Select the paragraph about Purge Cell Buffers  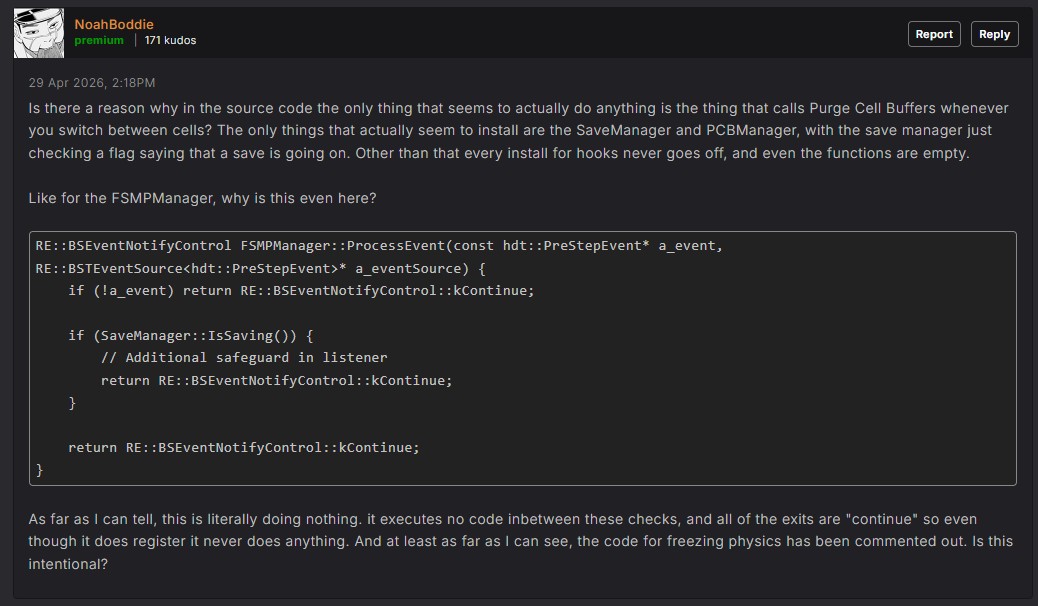point(518,130)
